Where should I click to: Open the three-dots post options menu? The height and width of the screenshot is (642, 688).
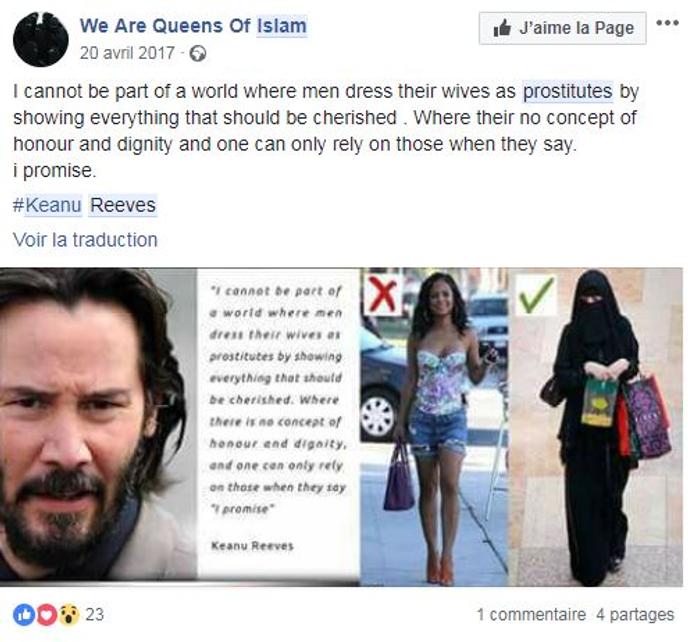tap(667, 23)
